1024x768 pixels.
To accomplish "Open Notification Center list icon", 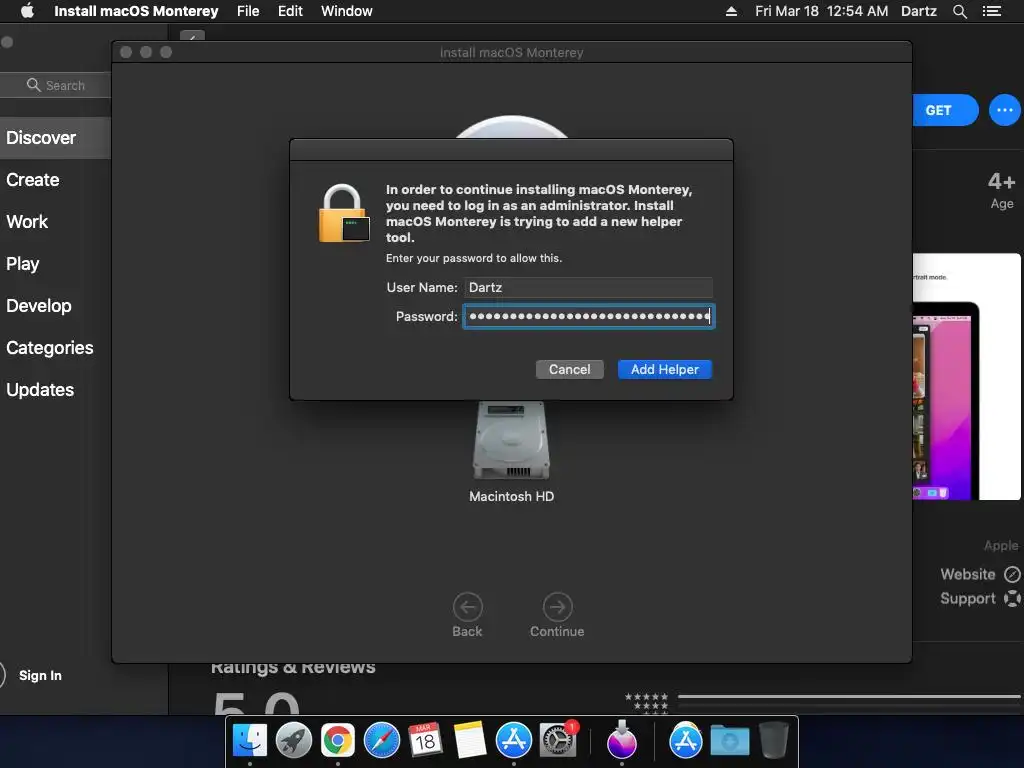I will (x=991, y=11).
